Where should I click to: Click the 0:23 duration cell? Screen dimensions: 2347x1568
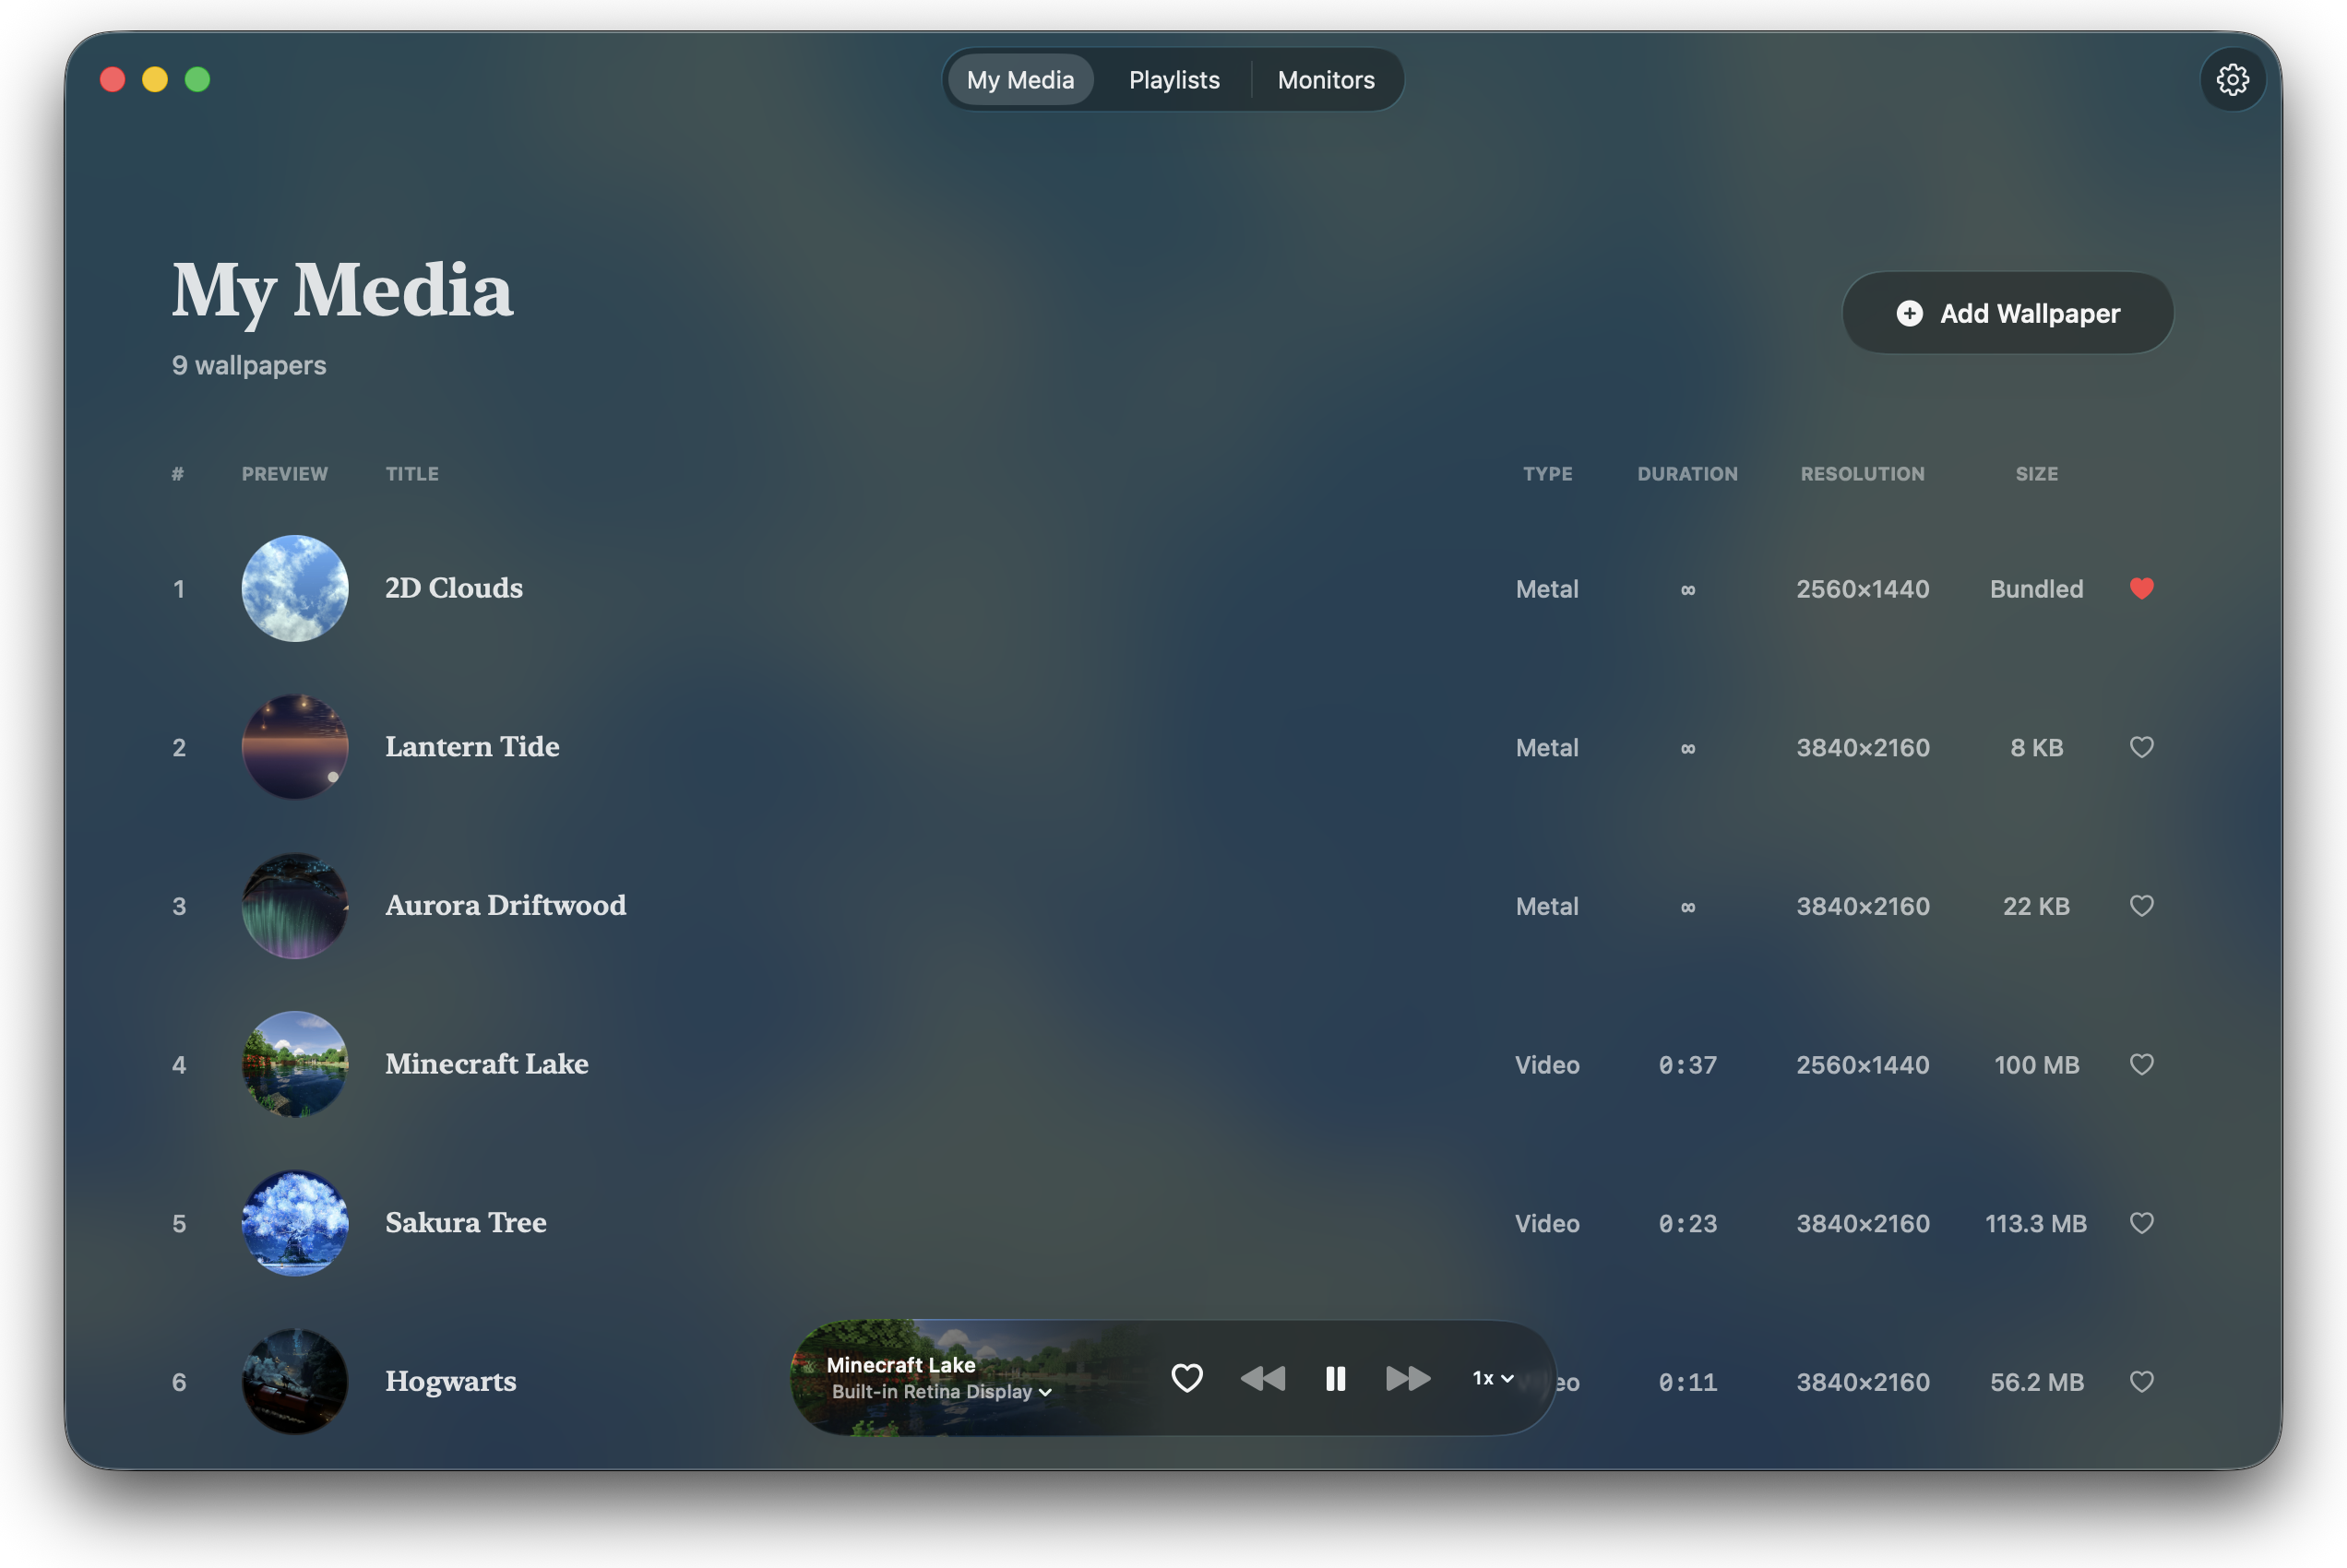(x=1687, y=1224)
